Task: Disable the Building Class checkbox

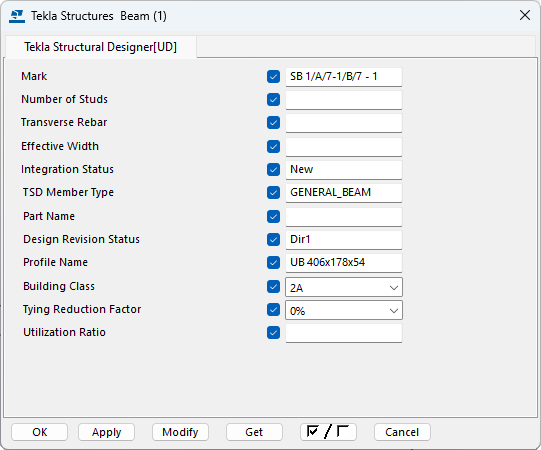Action: tap(273, 286)
